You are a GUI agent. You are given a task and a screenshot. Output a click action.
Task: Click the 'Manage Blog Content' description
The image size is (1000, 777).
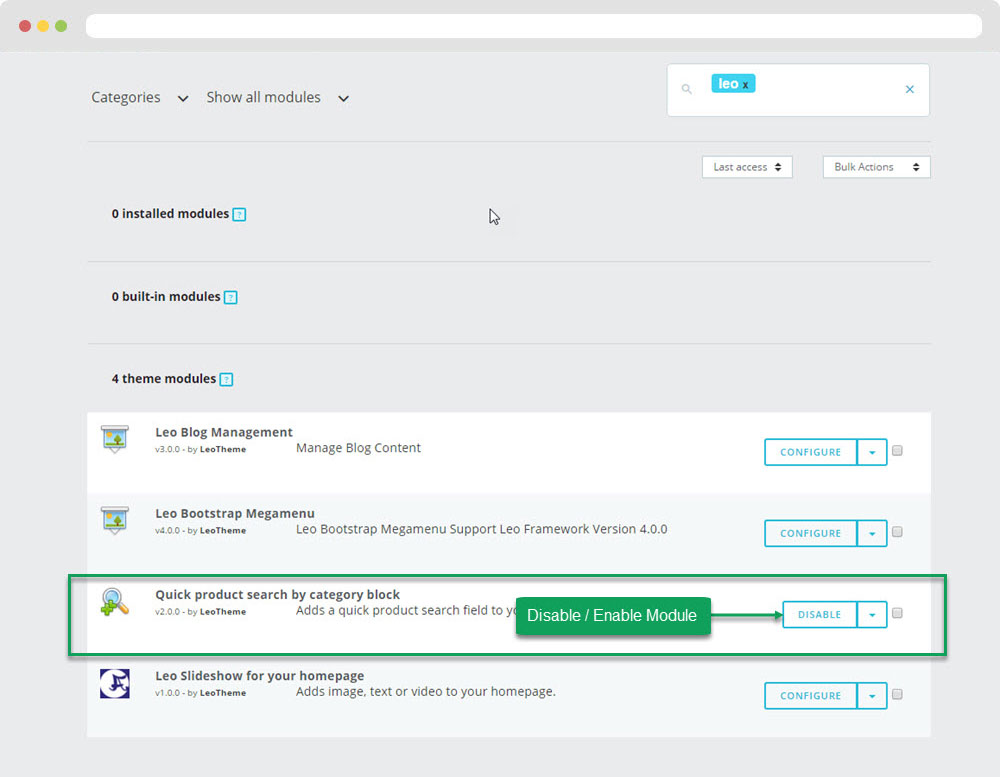pyautogui.click(x=358, y=448)
